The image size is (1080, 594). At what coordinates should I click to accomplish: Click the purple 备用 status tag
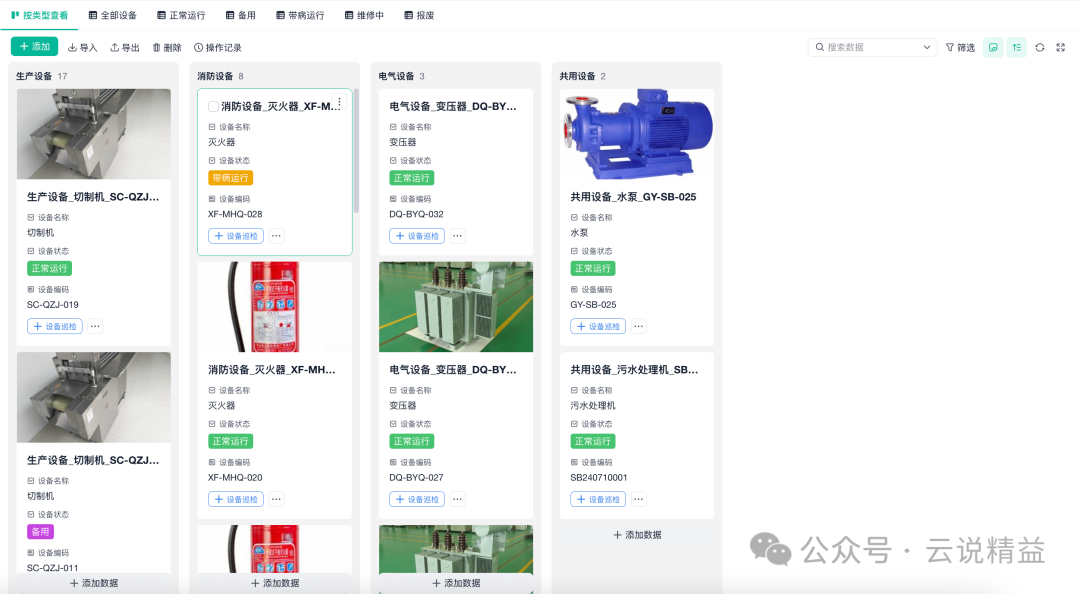(x=40, y=531)
